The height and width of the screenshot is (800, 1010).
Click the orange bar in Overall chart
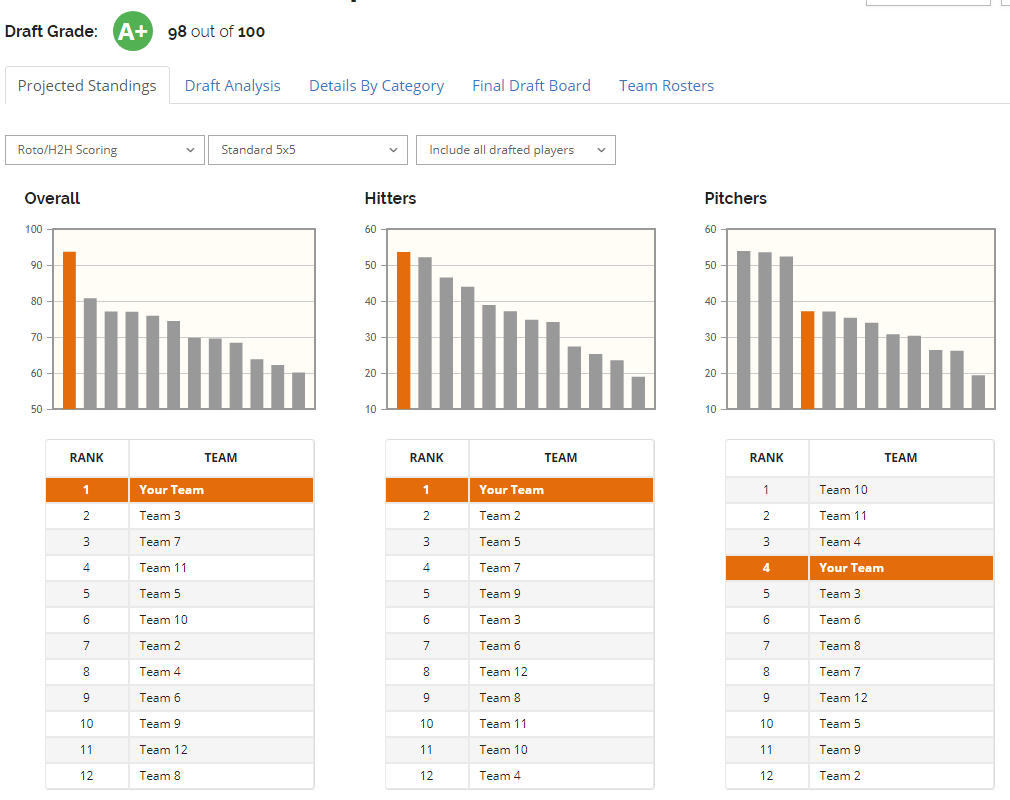[69, 330]
